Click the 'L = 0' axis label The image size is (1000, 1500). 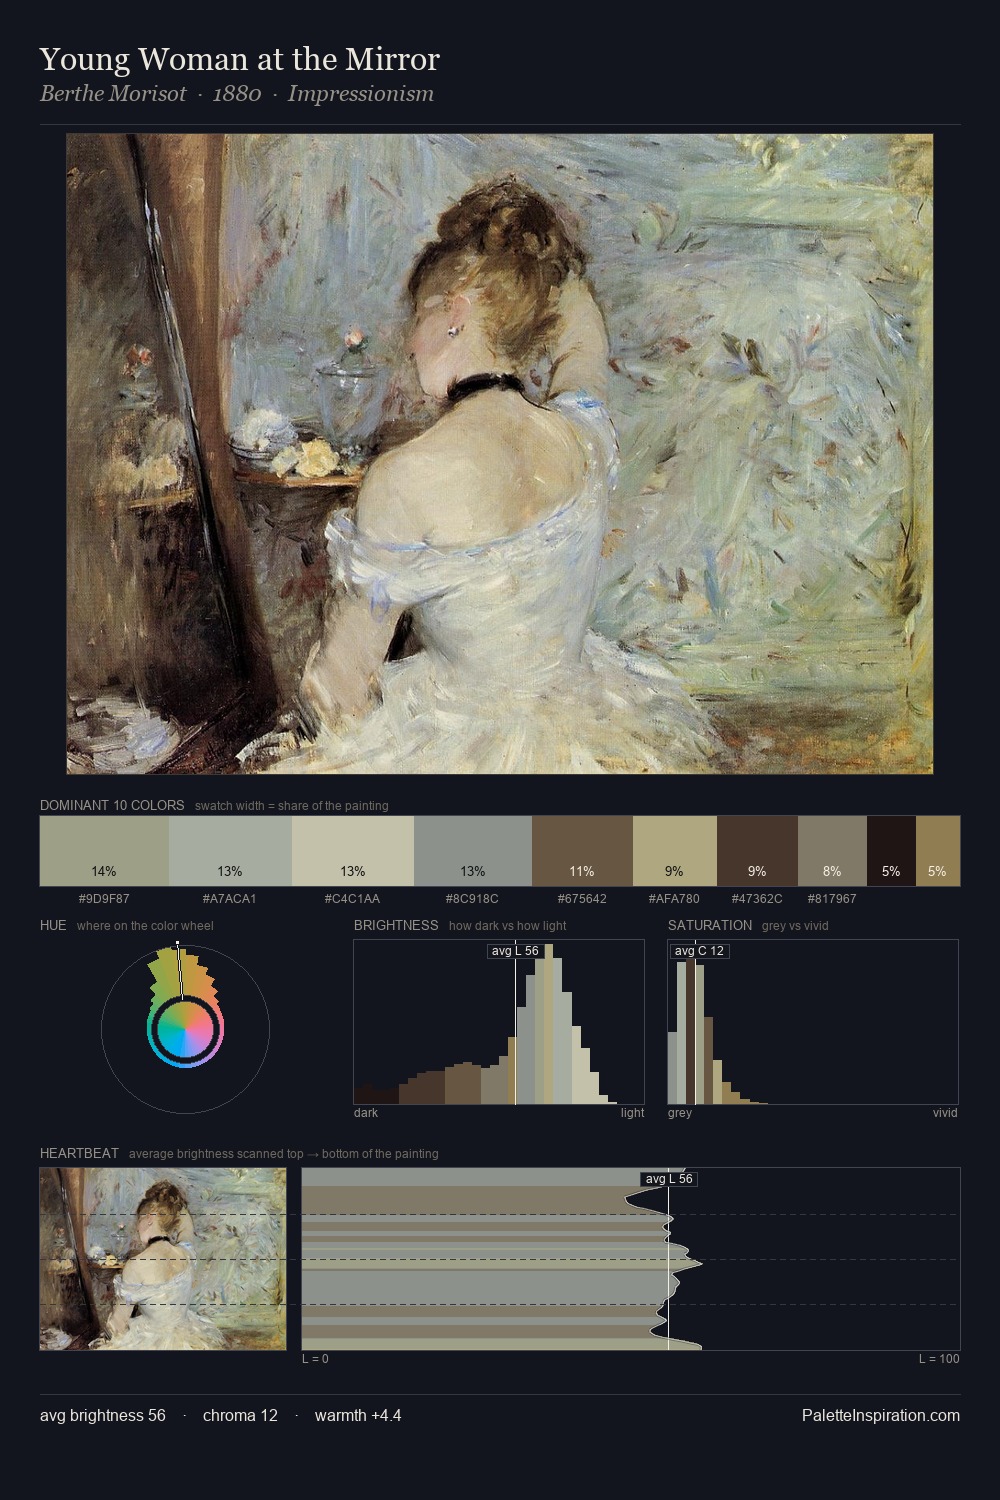315,1359
